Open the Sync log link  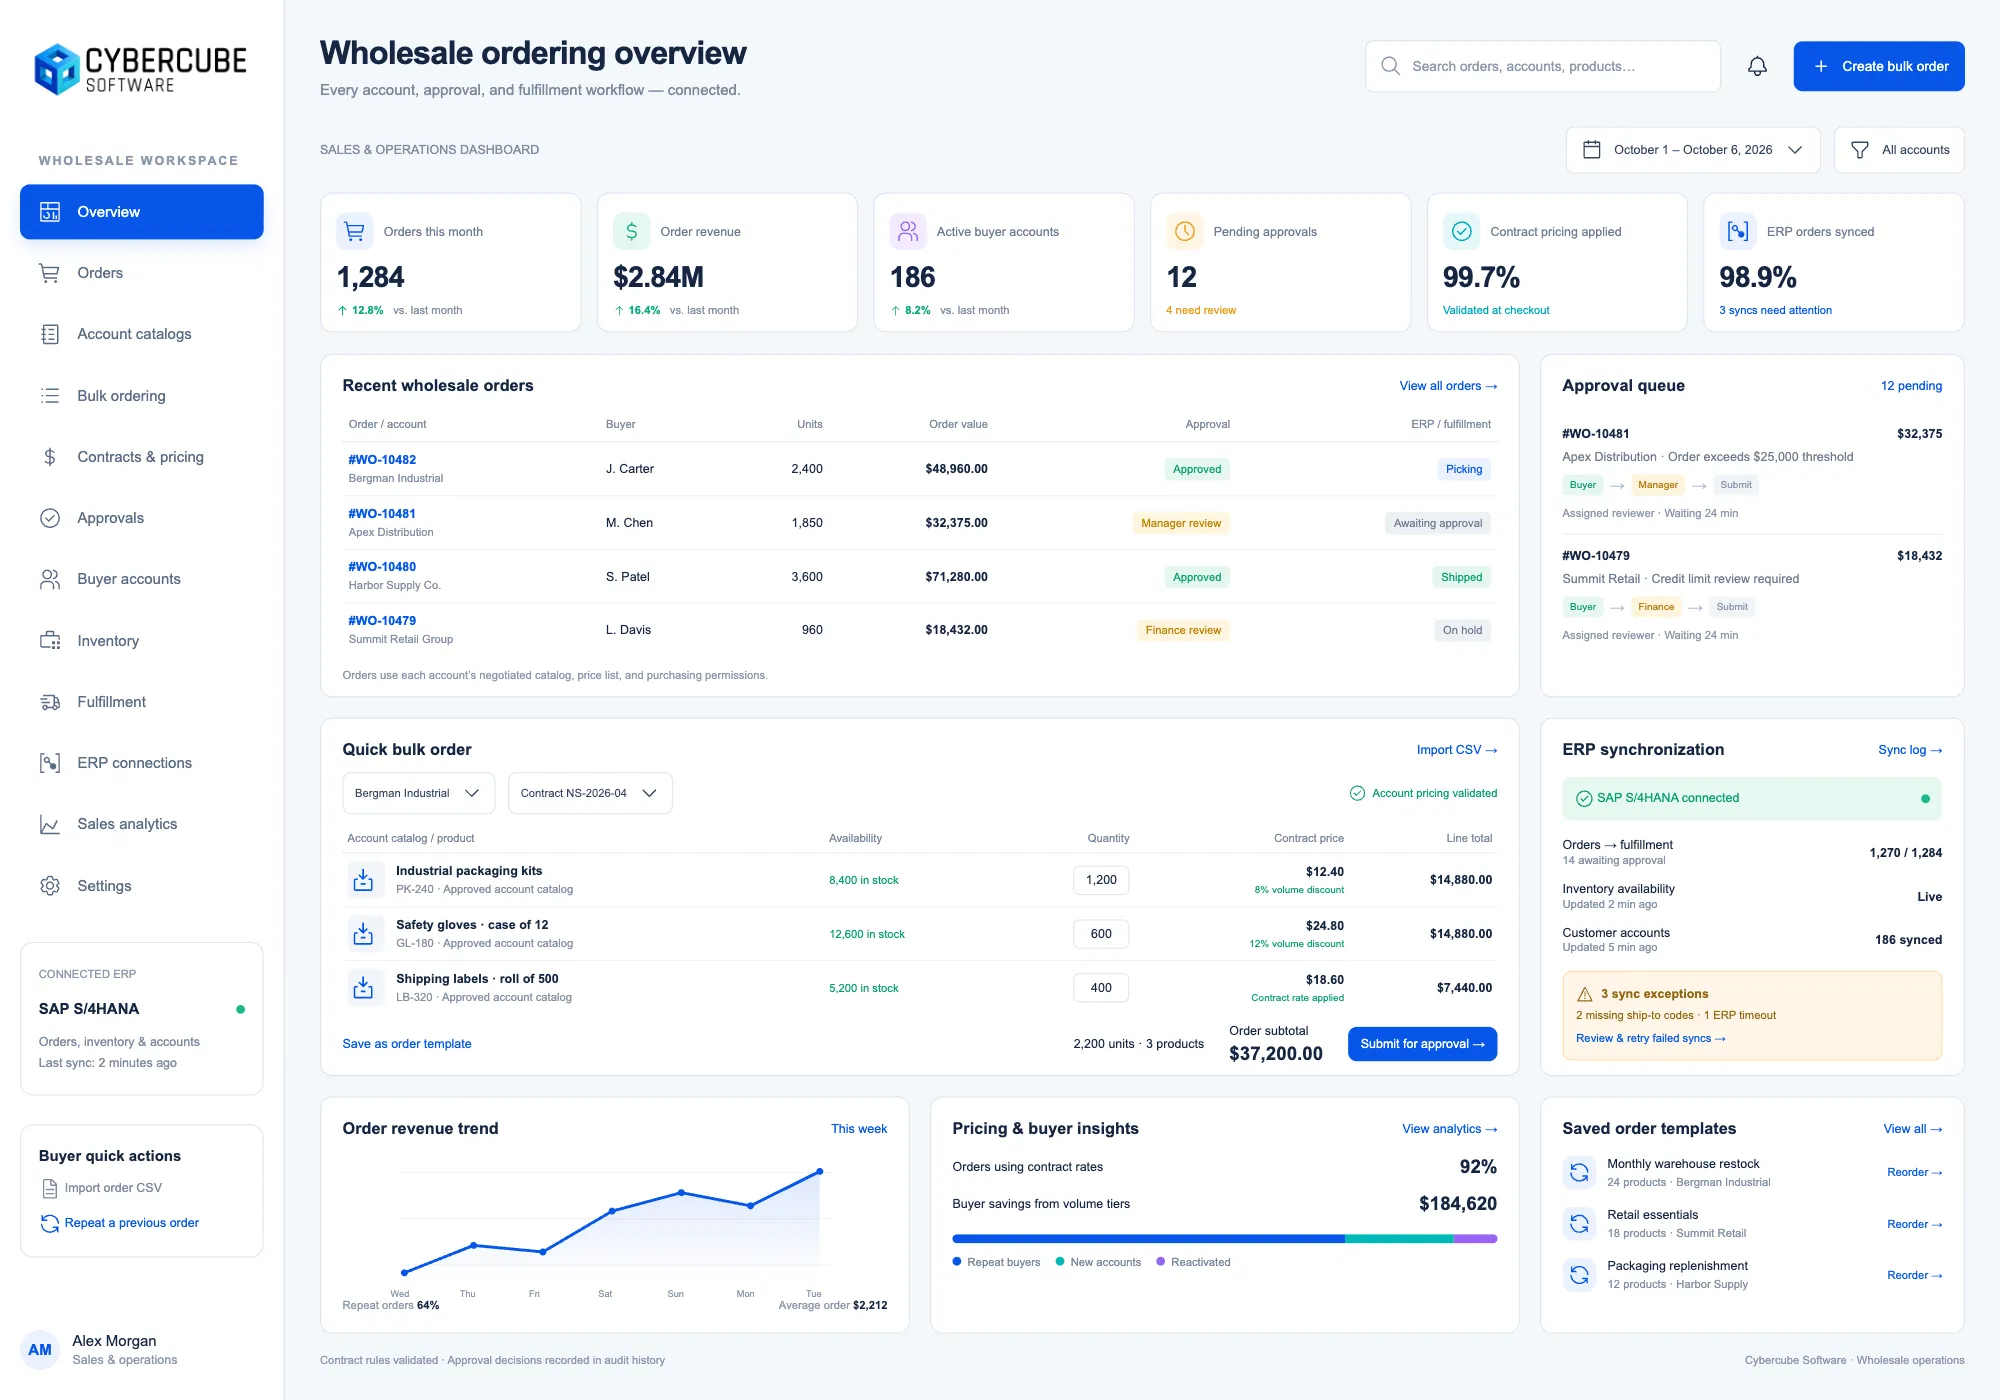click(1910, 750)
